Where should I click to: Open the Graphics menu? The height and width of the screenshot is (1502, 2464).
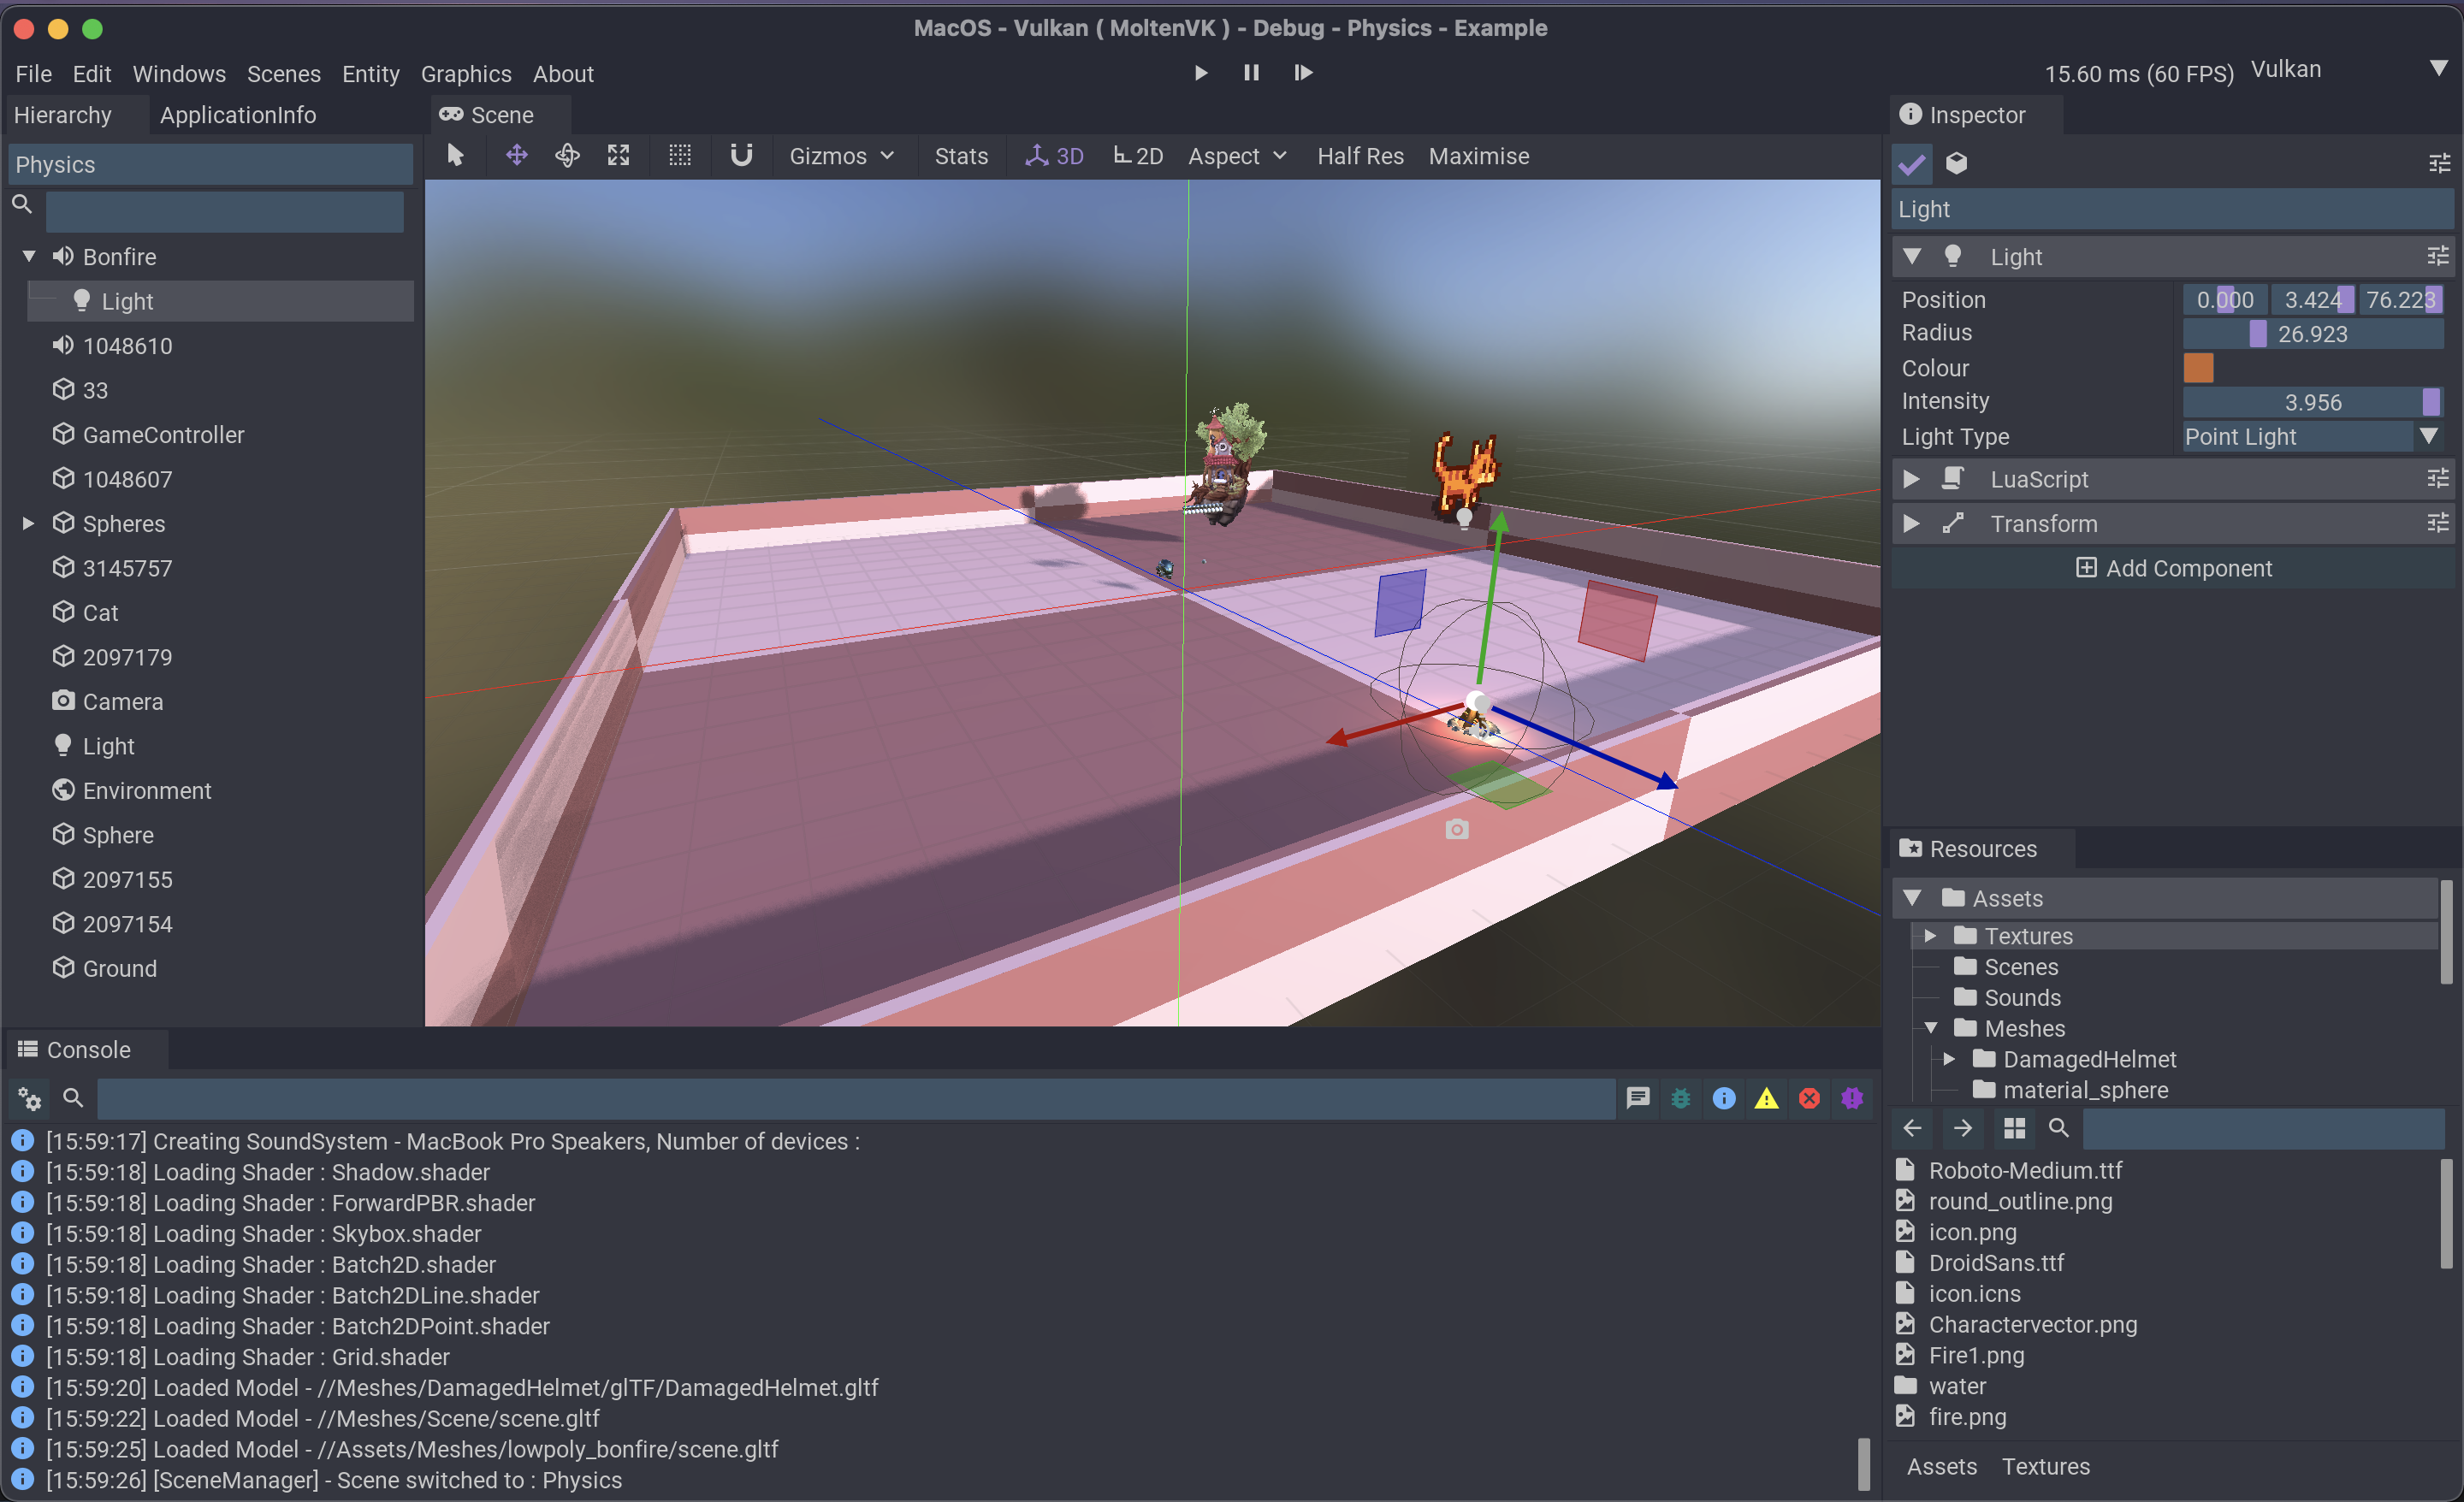[466, 74]
